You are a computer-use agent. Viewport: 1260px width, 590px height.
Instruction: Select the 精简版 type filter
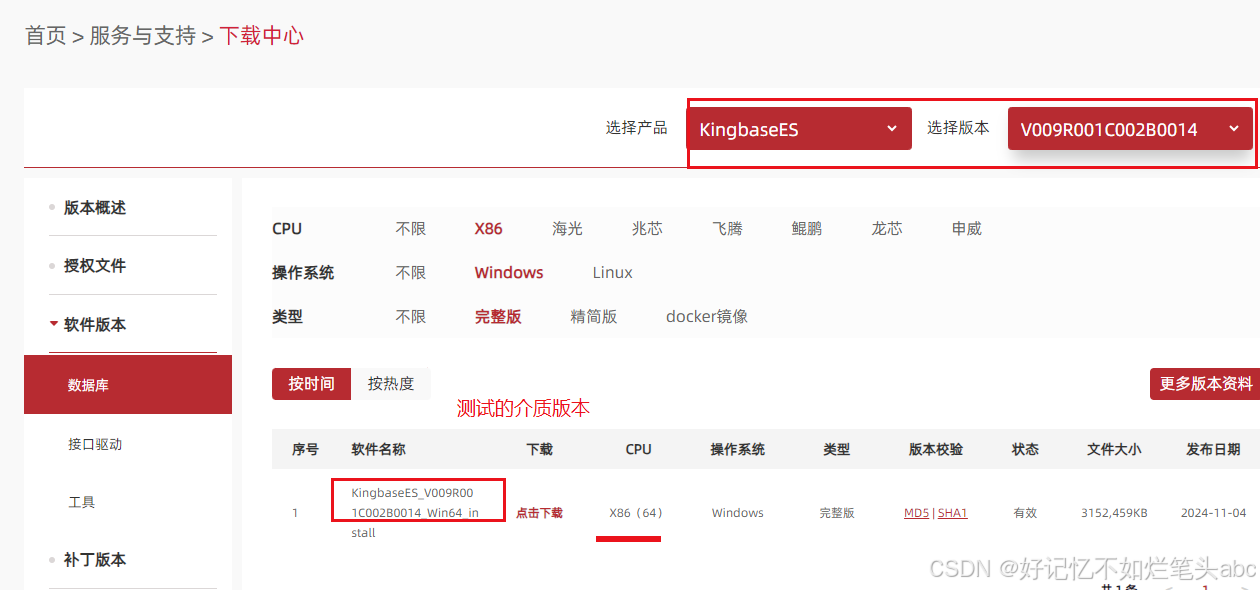pyautogui.click(x=594, y=316)
